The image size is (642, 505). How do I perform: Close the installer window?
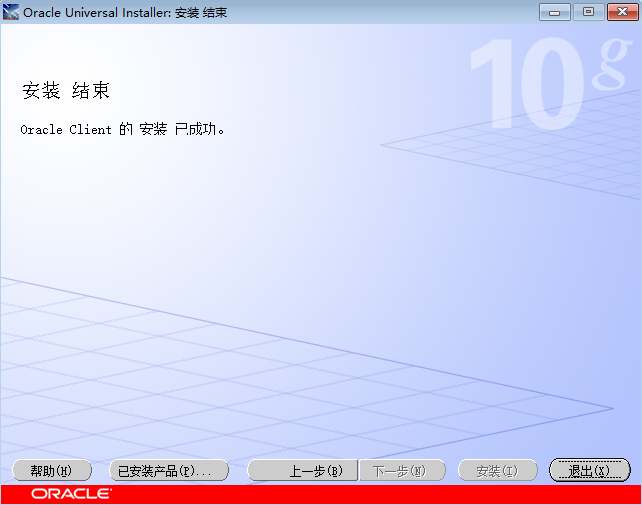(622, 12)
